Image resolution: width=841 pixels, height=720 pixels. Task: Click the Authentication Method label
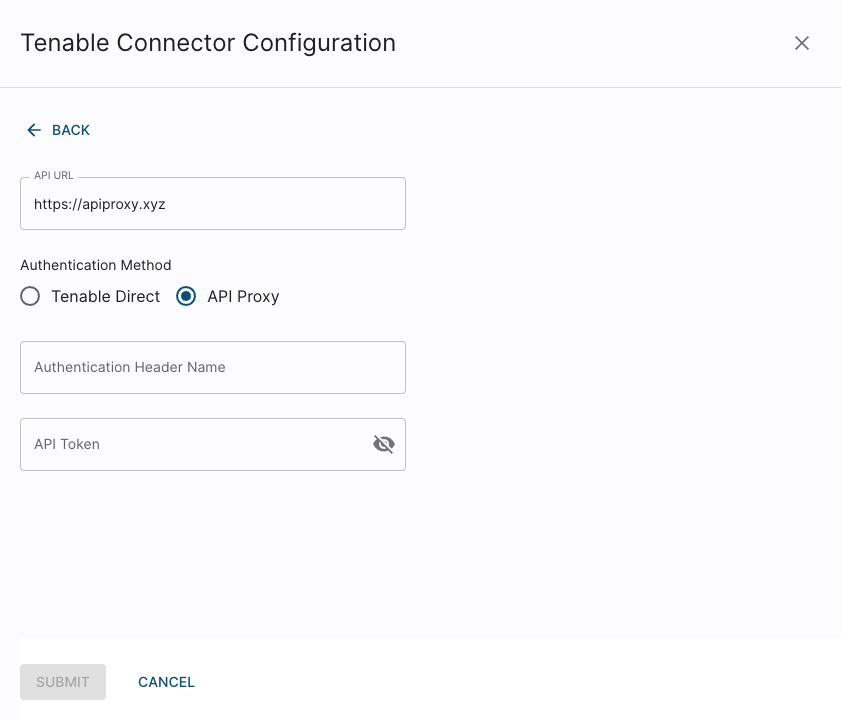(96, 265)
